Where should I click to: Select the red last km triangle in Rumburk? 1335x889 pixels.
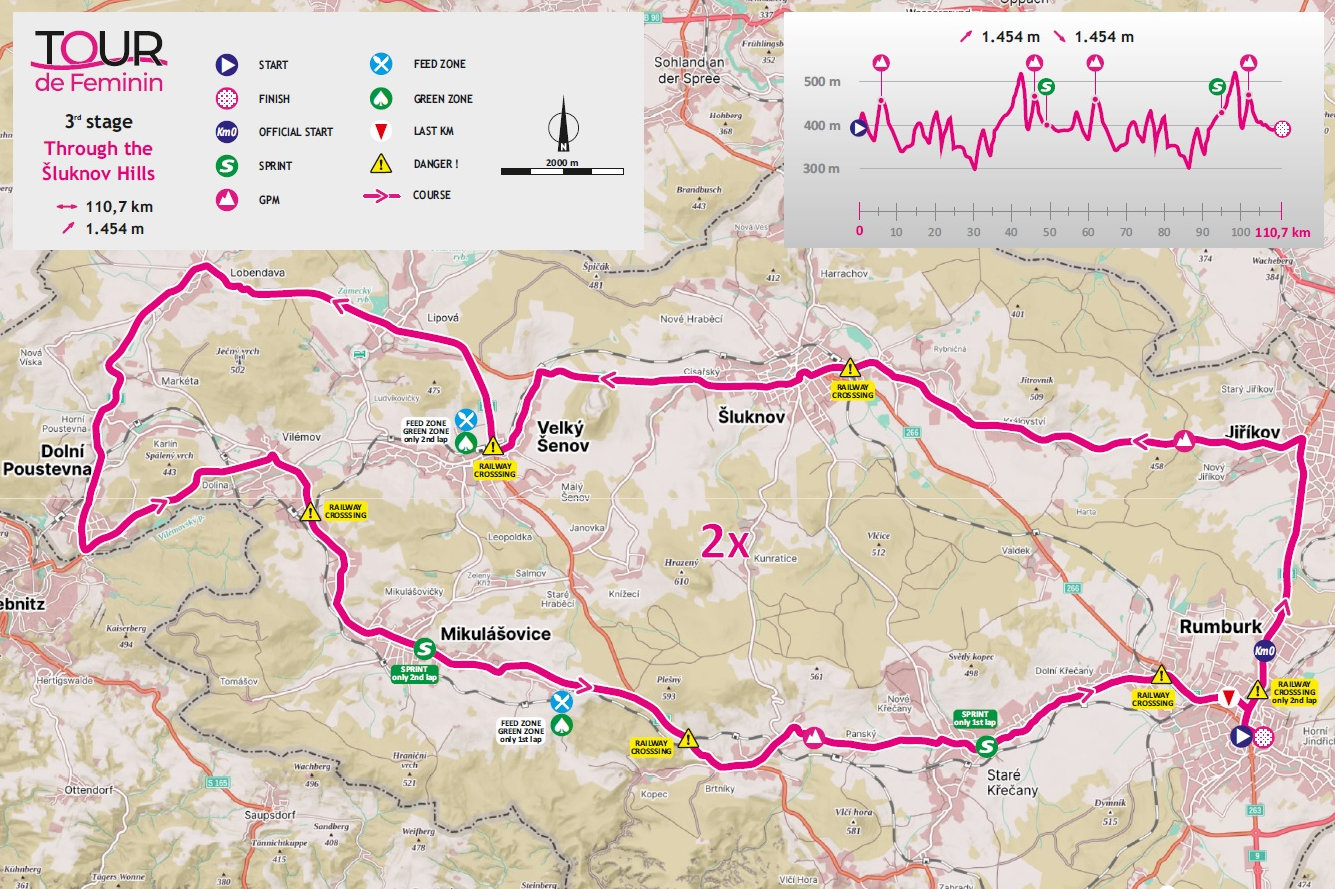pyautogui.click(x=1228, y=697)
